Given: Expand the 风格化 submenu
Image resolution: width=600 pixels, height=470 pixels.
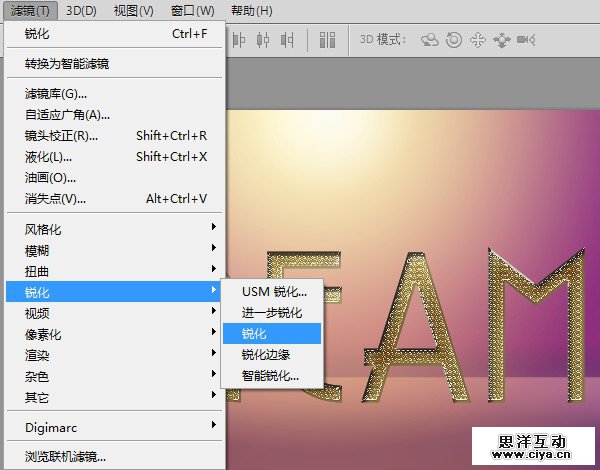Looking at the screenshot, I should pyautogui.click(x=114, y=230).
